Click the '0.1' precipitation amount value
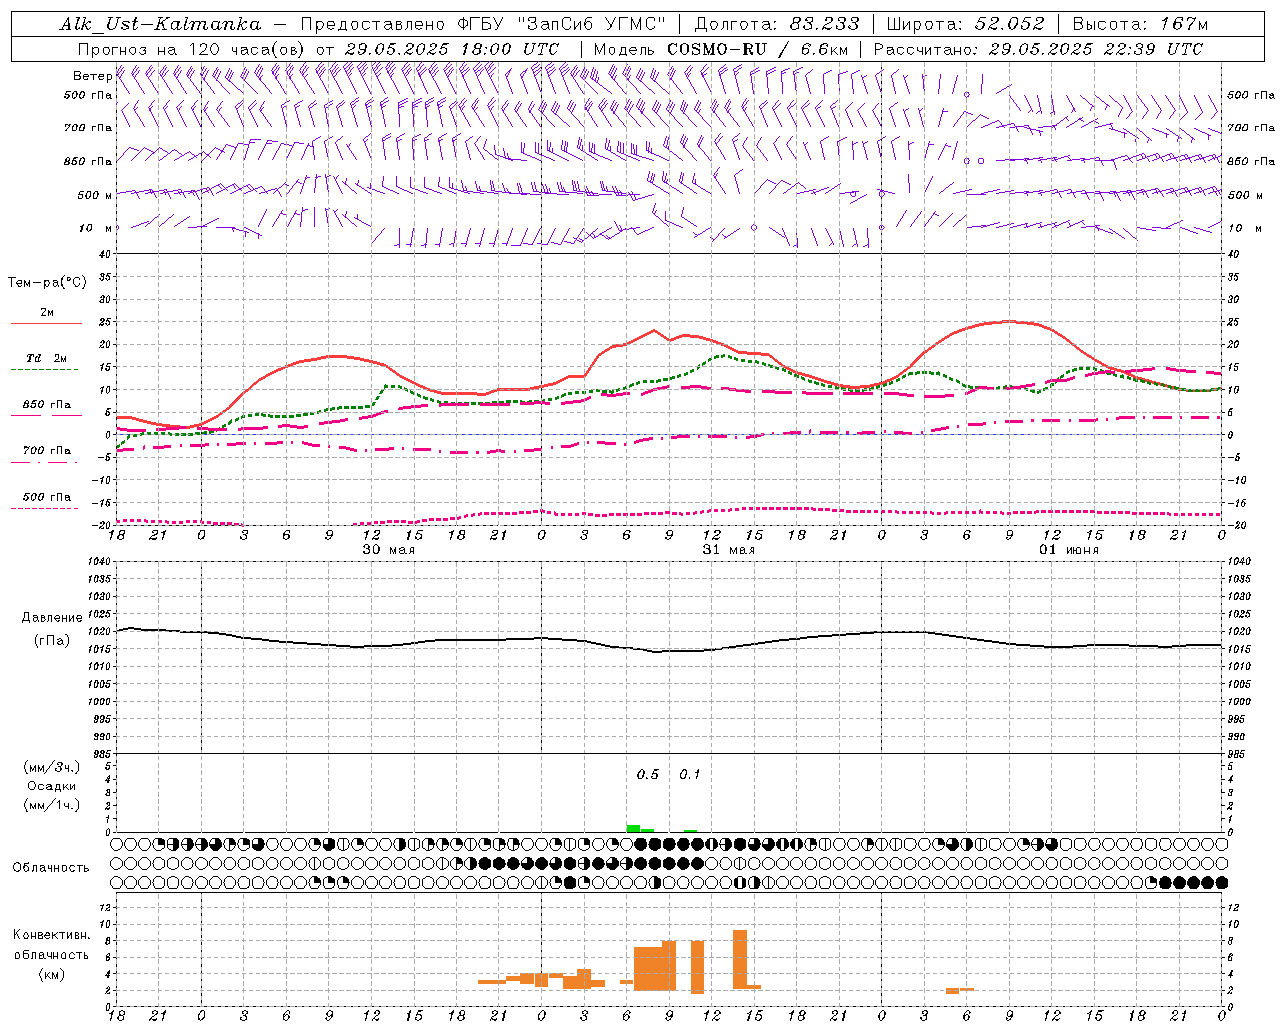The height and width of the screenshot is (1024, 1280). (690, 774)
